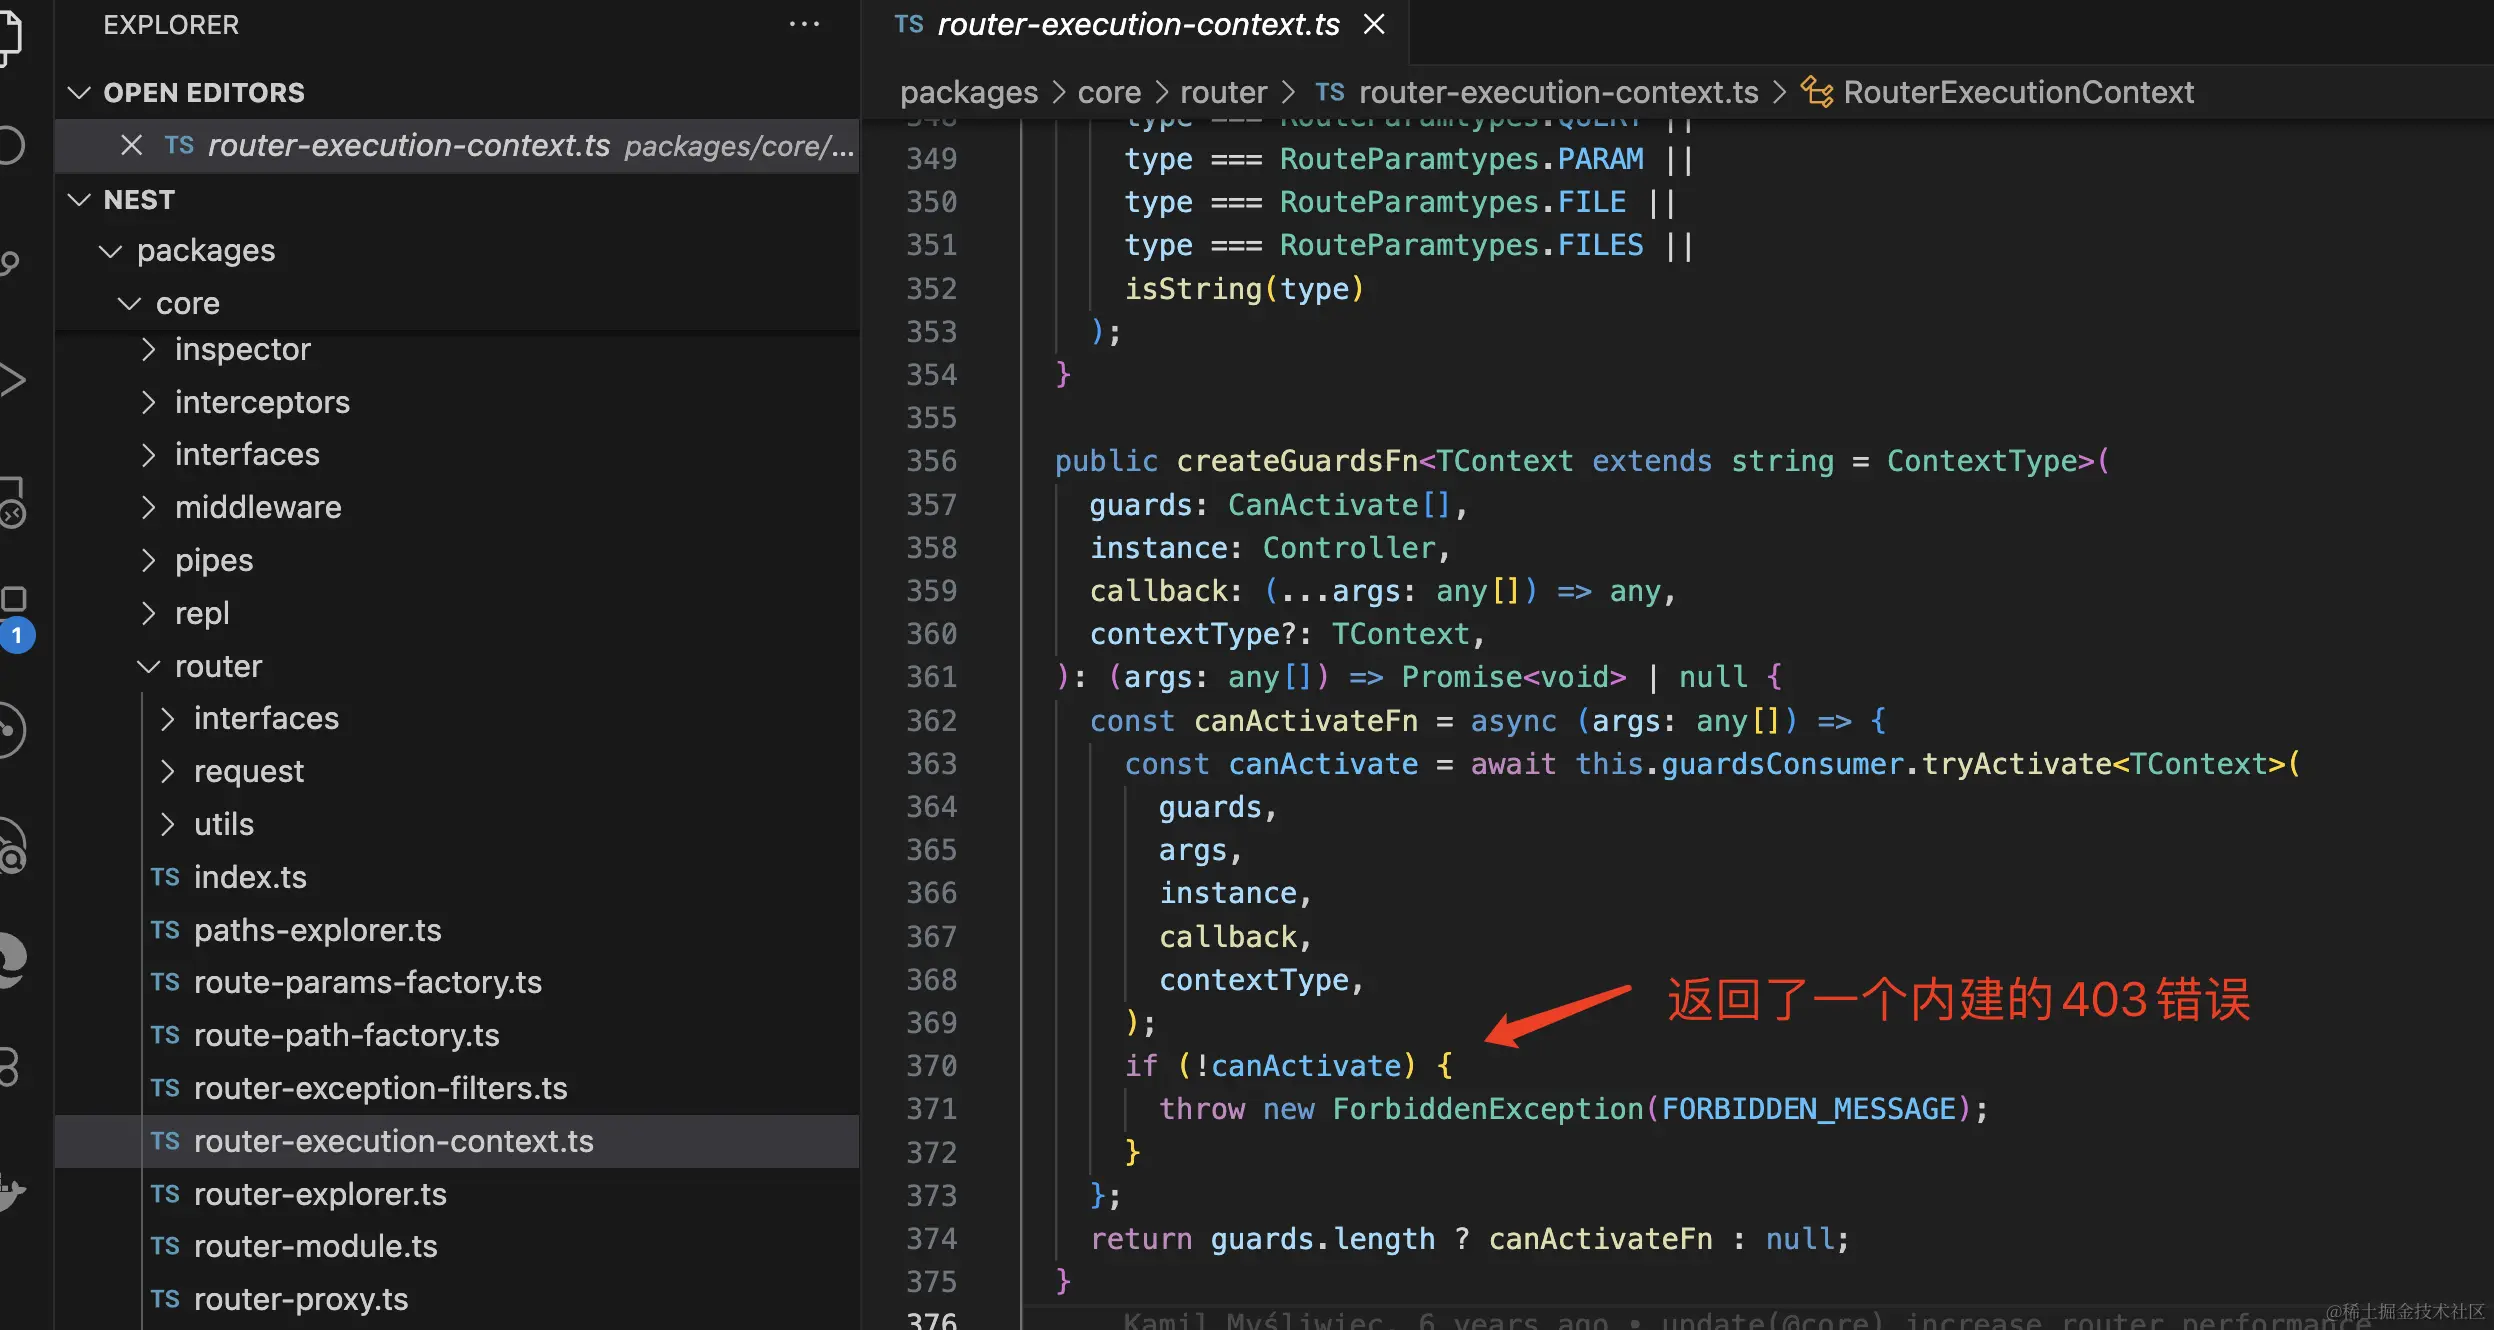
Task: Open Run and Debug view in activity bar
Action: coord(12,380)
